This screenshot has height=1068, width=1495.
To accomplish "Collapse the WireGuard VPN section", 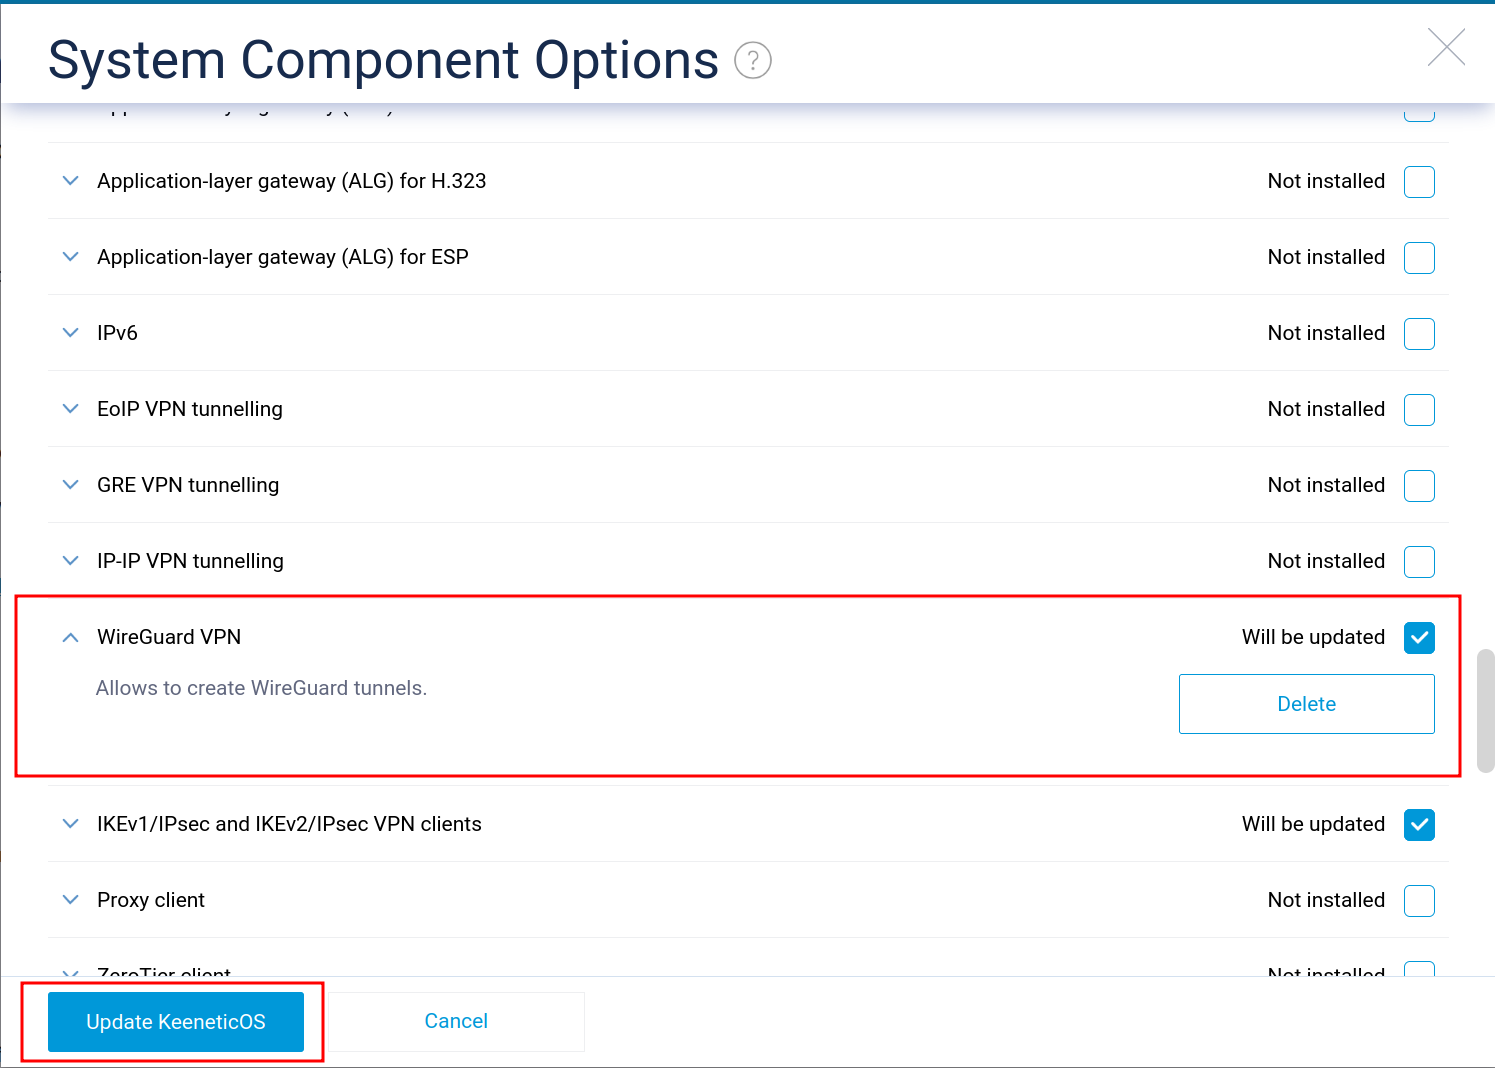I will click(70, 637).
